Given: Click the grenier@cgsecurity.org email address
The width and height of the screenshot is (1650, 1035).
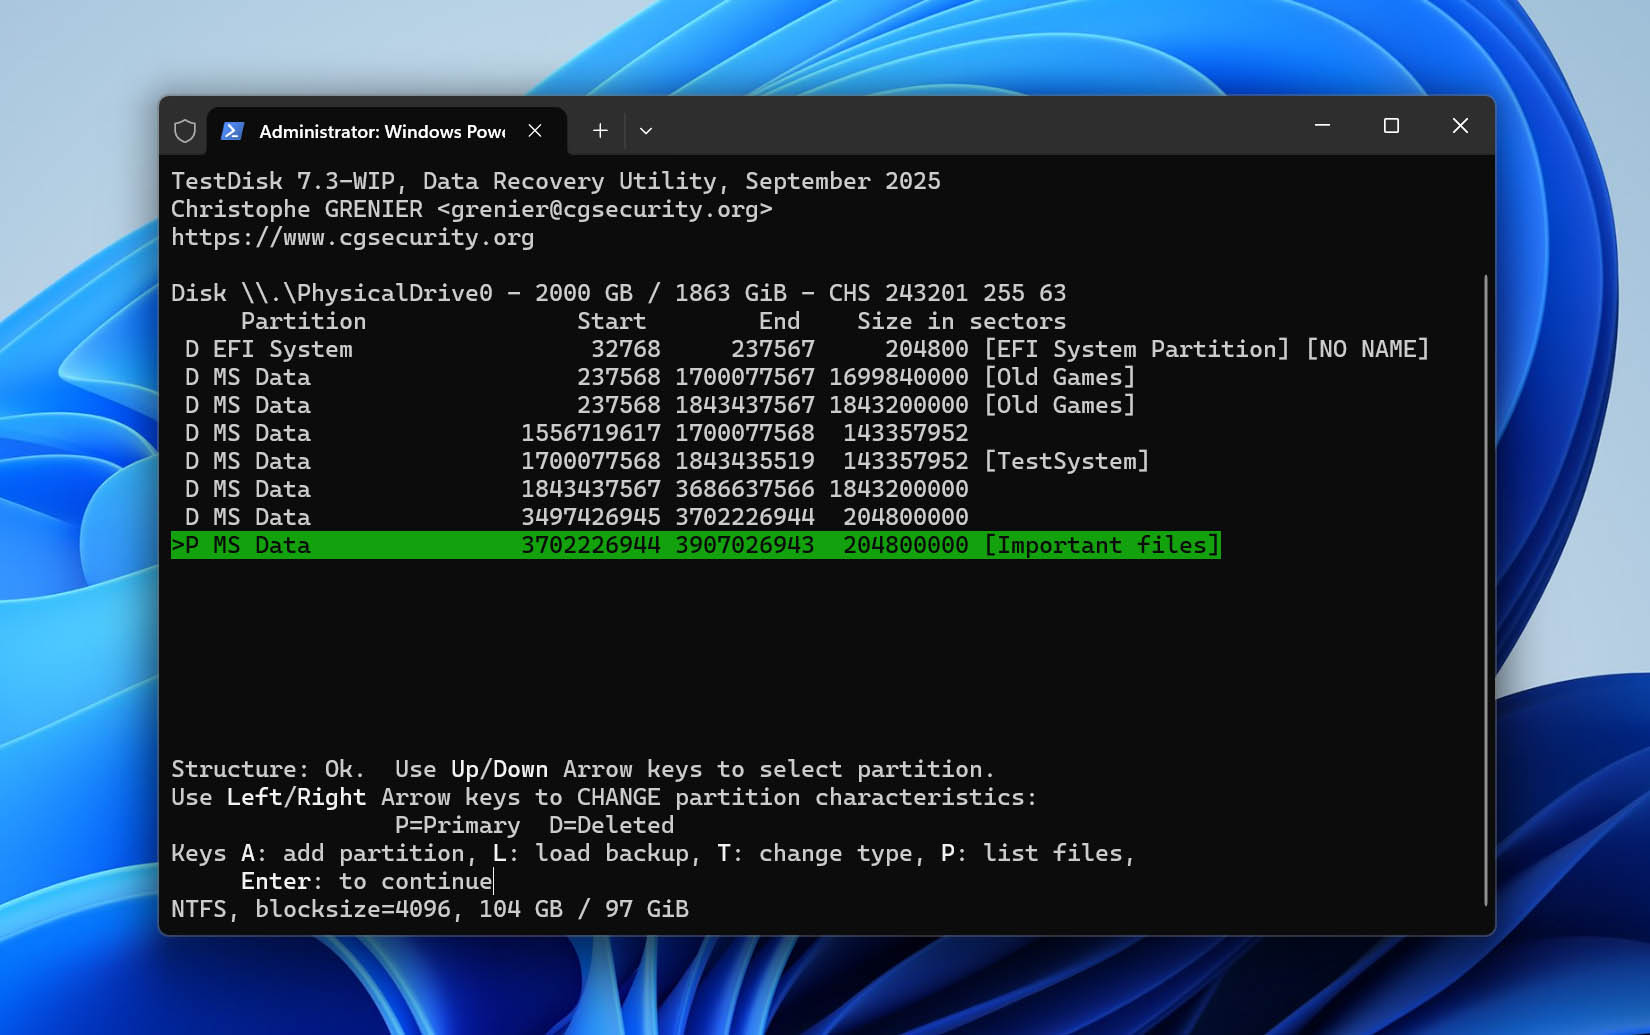Looking at the screenshot, I should [604, 209].
